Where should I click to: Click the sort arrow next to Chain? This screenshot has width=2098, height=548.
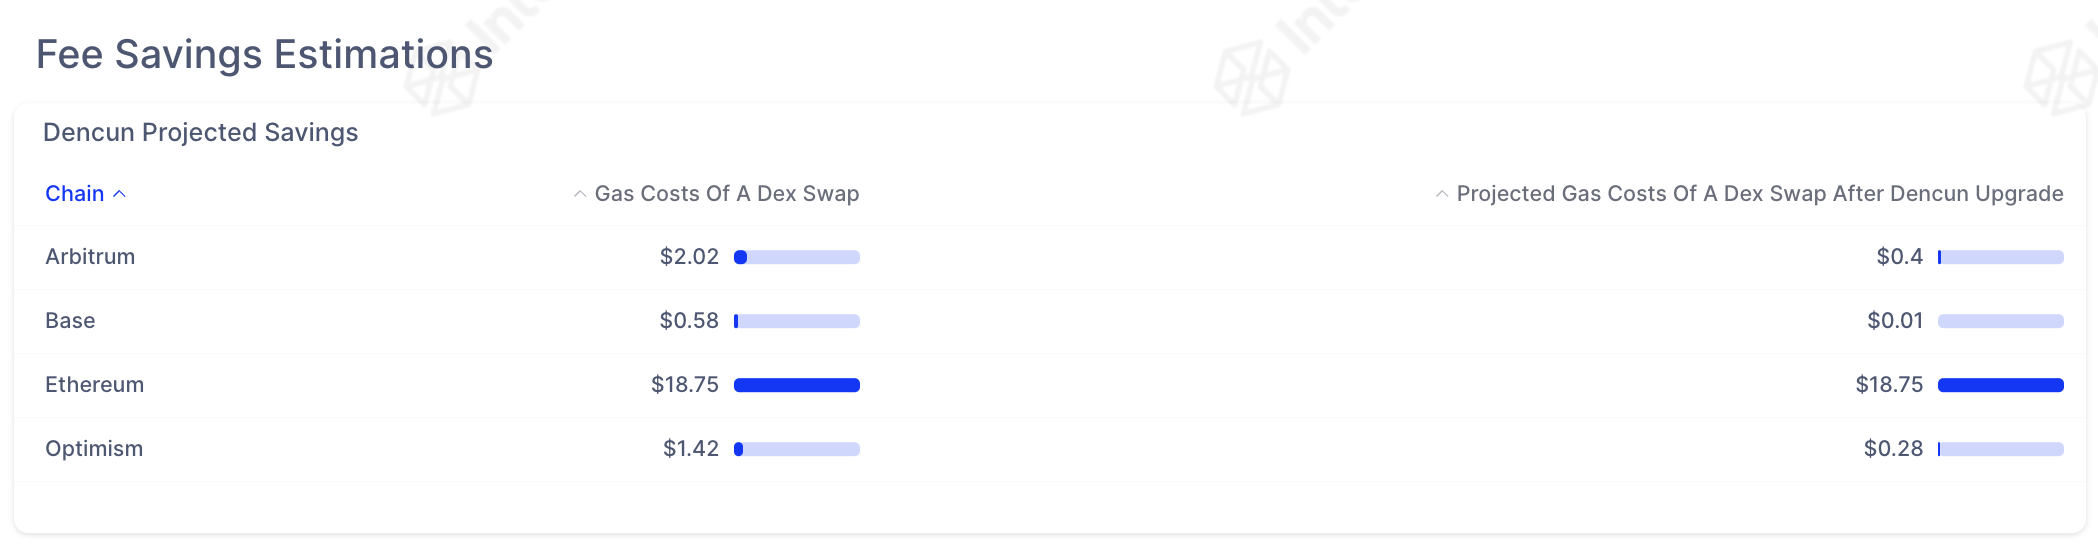pyautogui.click(x=119, y=194)
